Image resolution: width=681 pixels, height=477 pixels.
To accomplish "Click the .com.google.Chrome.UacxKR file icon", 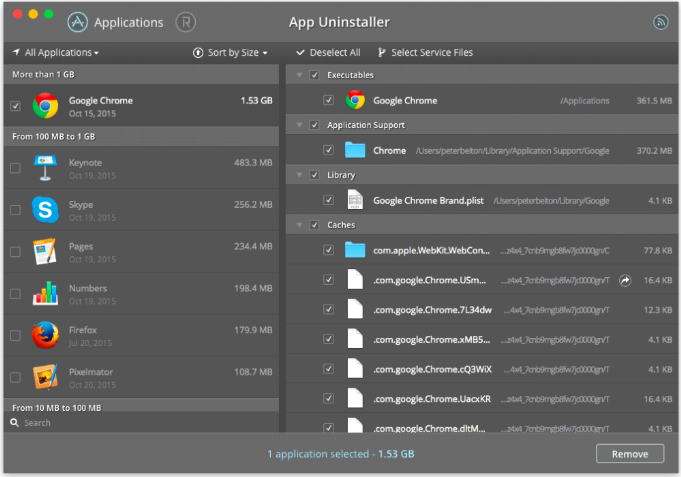I will pyautogui.click(x=355, y=398).
